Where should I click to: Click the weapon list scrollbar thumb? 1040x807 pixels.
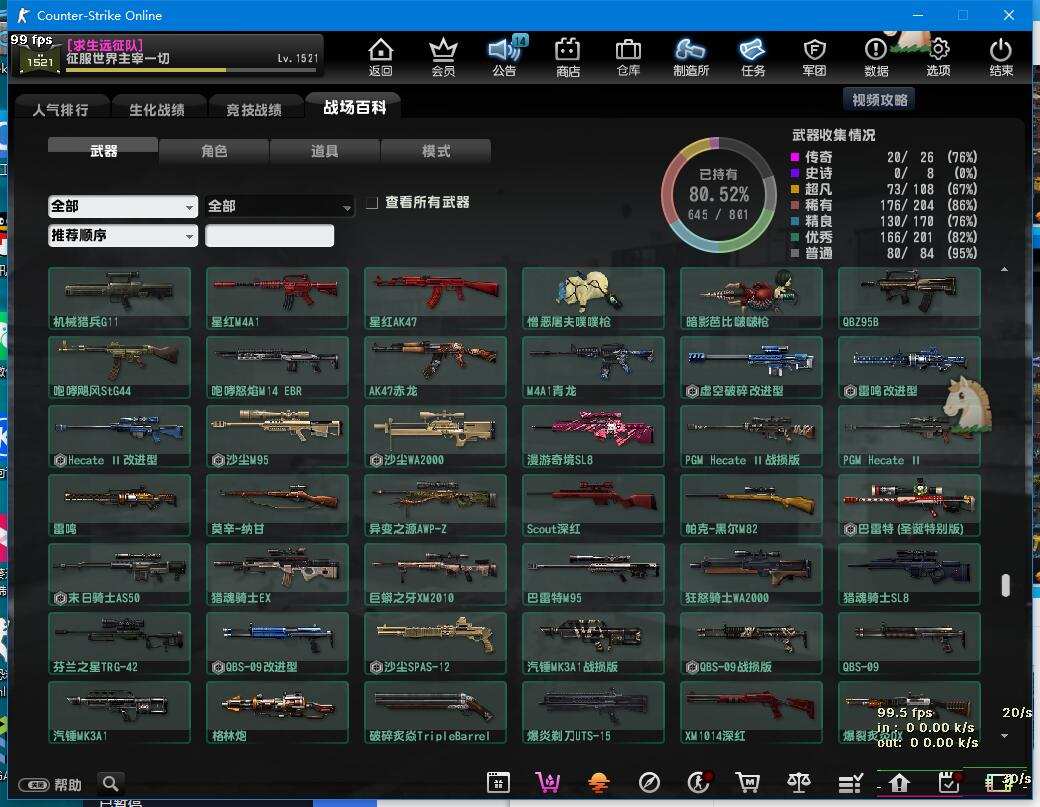point(1006,586)
